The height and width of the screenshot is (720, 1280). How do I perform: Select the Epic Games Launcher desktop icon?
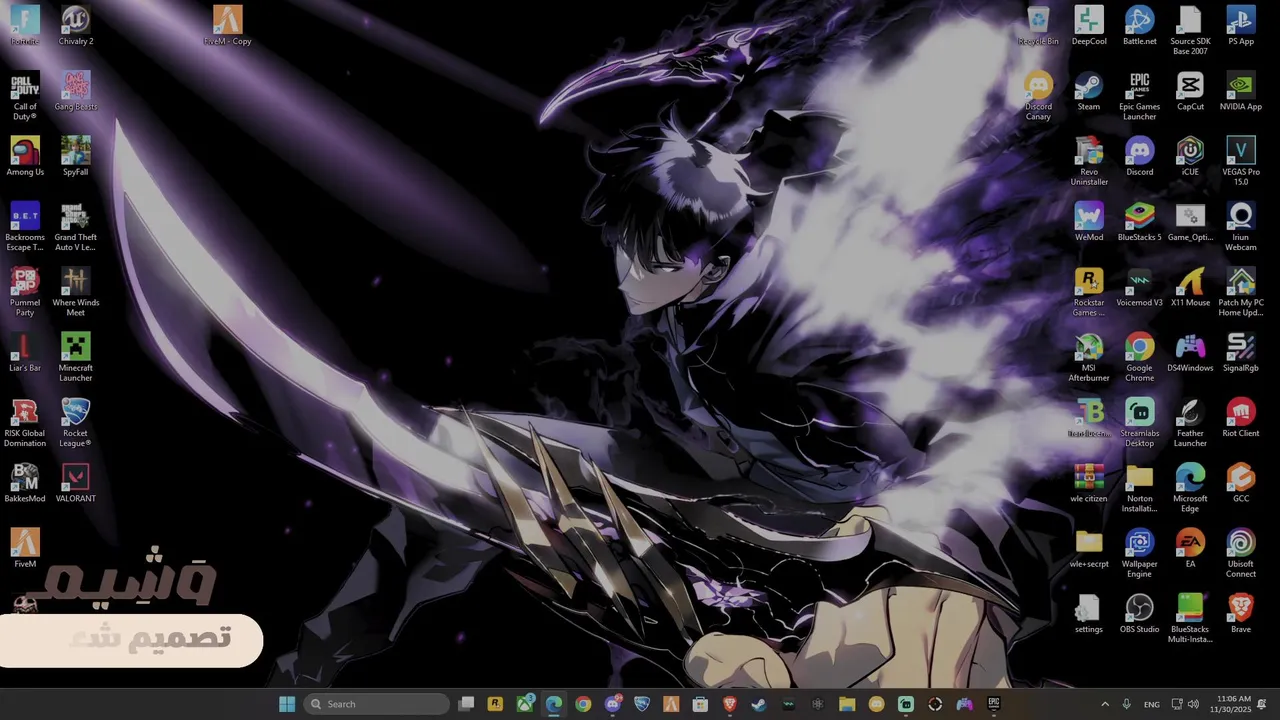pos(1140,96)
